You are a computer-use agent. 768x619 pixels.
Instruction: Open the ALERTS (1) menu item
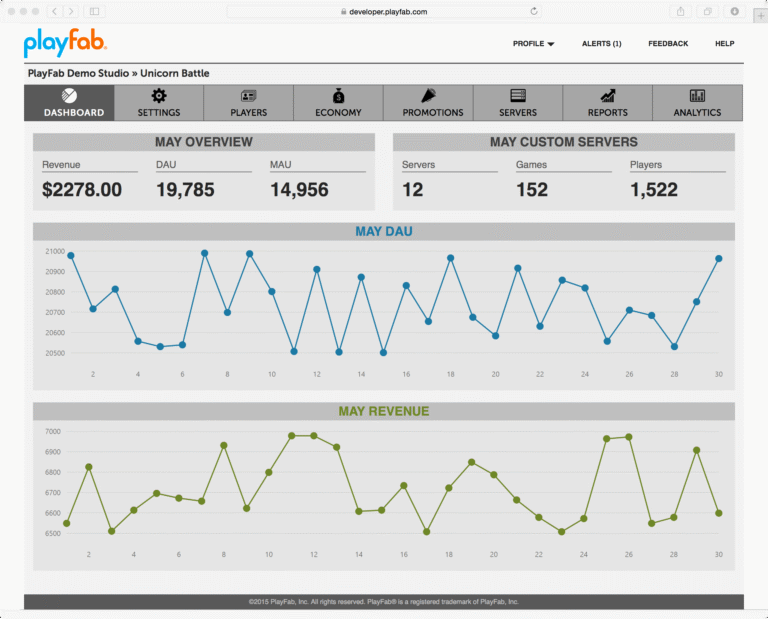pos(601,44)
